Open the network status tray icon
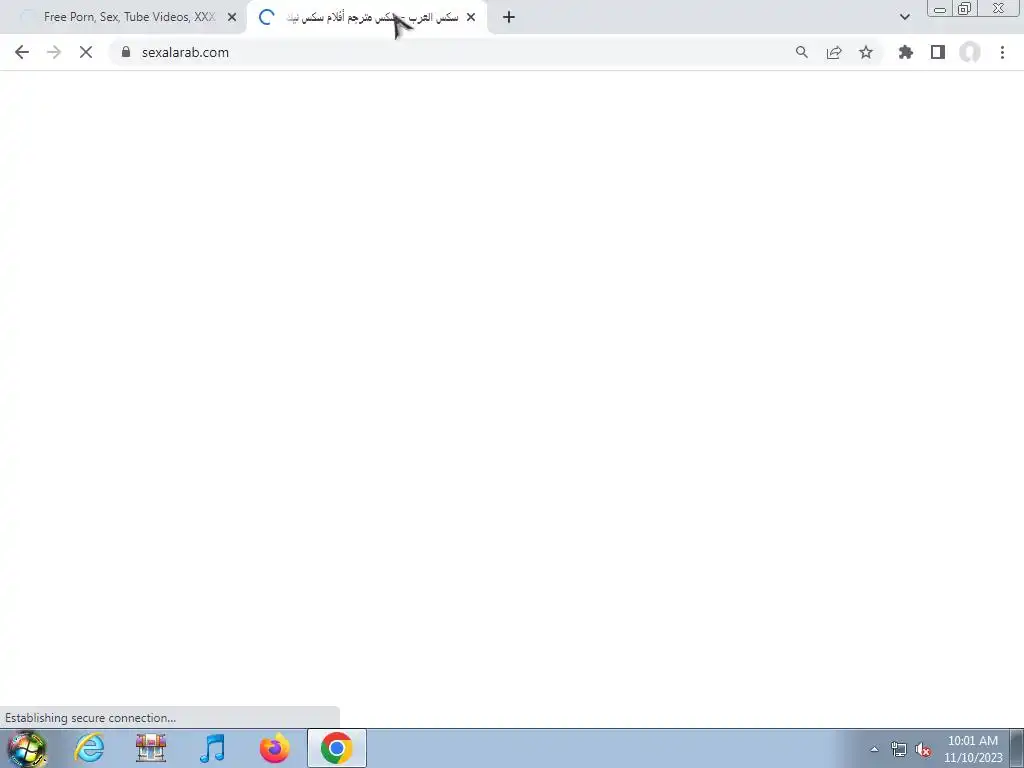The width and height of the screenshot is (1024, 768). [899, 749]
